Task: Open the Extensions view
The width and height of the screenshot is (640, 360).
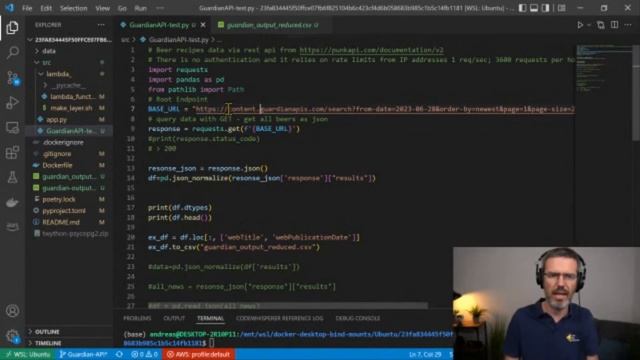Action: point(13,153)
